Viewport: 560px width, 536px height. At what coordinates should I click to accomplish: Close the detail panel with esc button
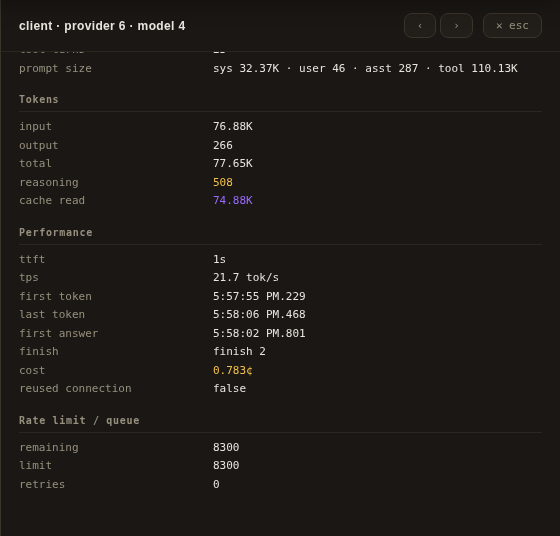coord(512,26)
